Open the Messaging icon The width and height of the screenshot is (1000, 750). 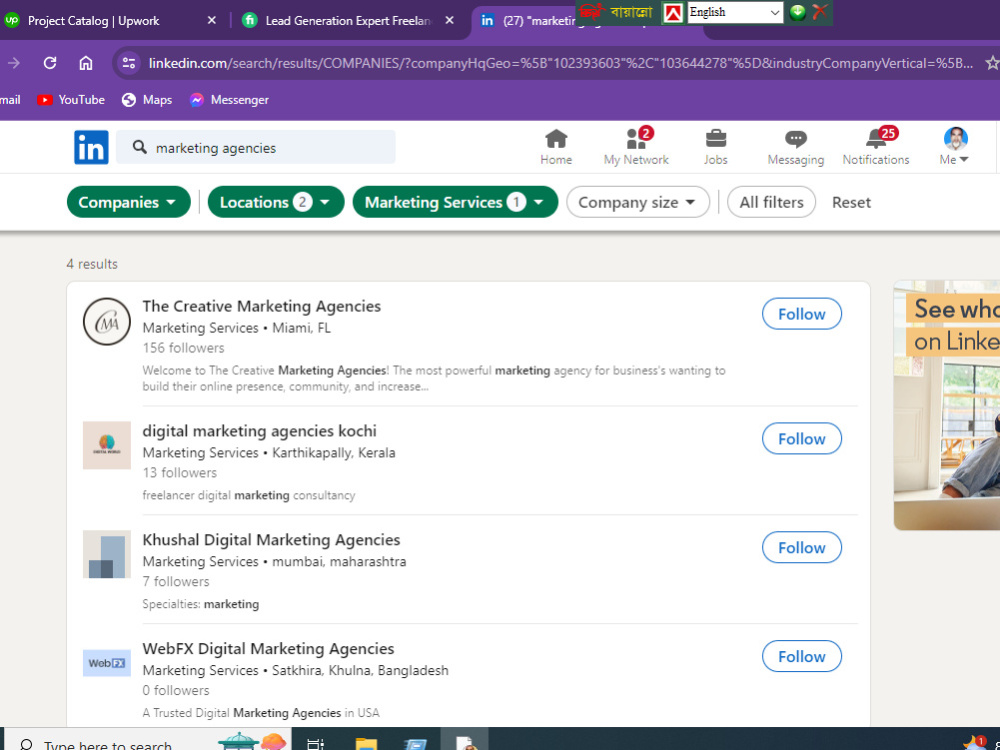[x=795, y=147]
